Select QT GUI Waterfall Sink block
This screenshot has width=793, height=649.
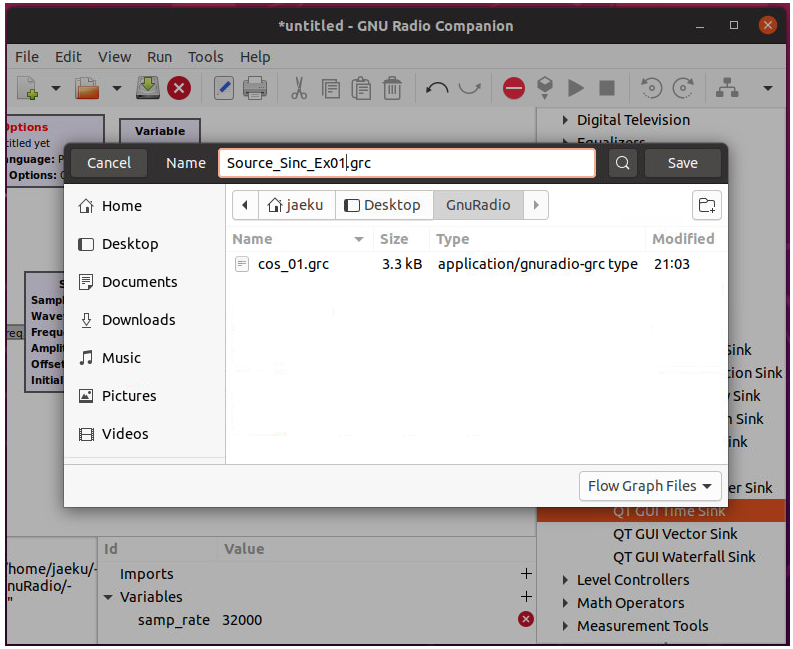click(x=684, y=557)
